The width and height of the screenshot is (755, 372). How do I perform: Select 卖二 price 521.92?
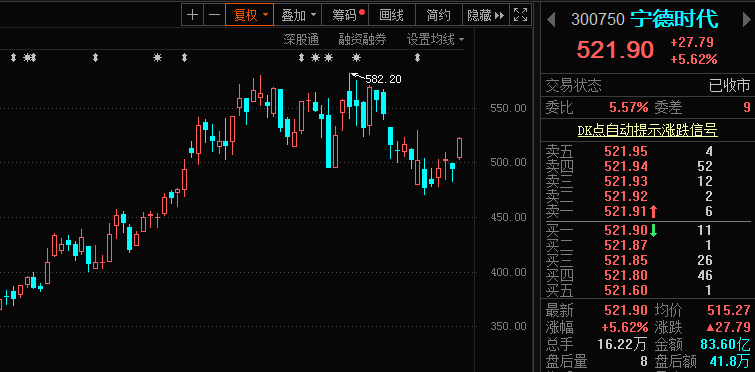(x=626, y=196)
